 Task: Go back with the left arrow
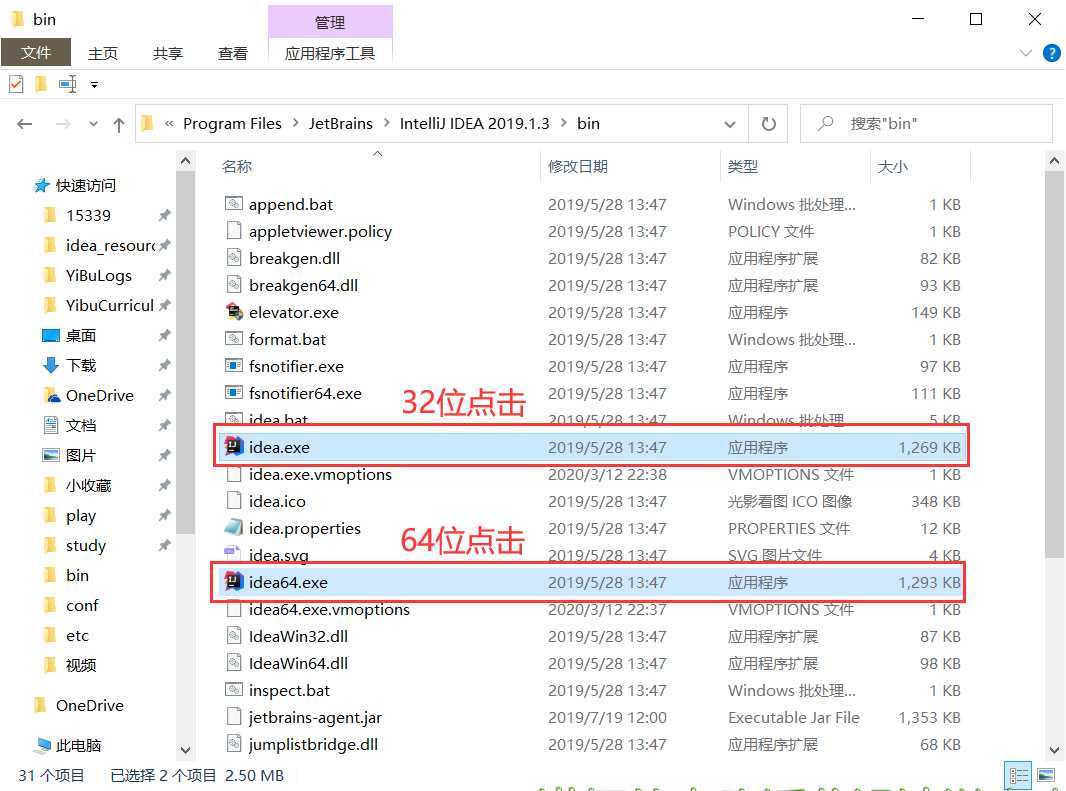click(24, 124)
